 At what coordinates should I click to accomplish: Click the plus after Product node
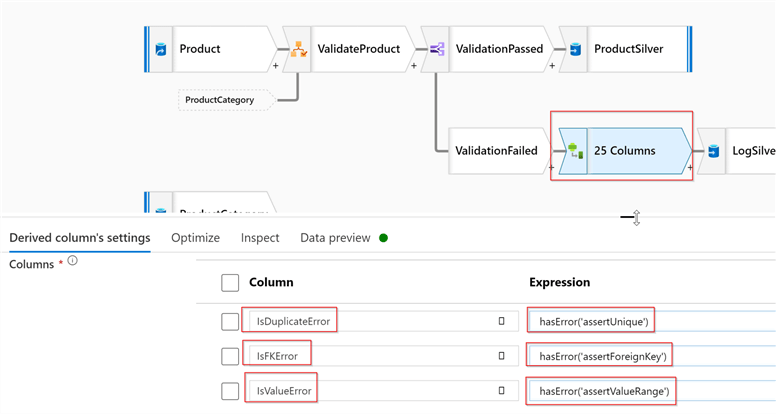[x=275, y=66]
